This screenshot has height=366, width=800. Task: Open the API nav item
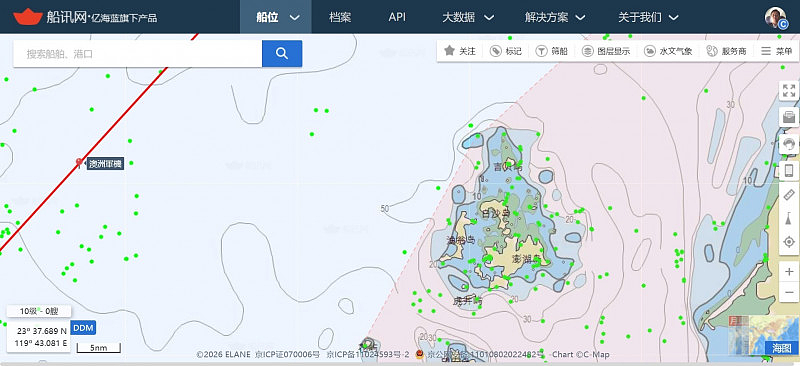(x=397, y=17)
